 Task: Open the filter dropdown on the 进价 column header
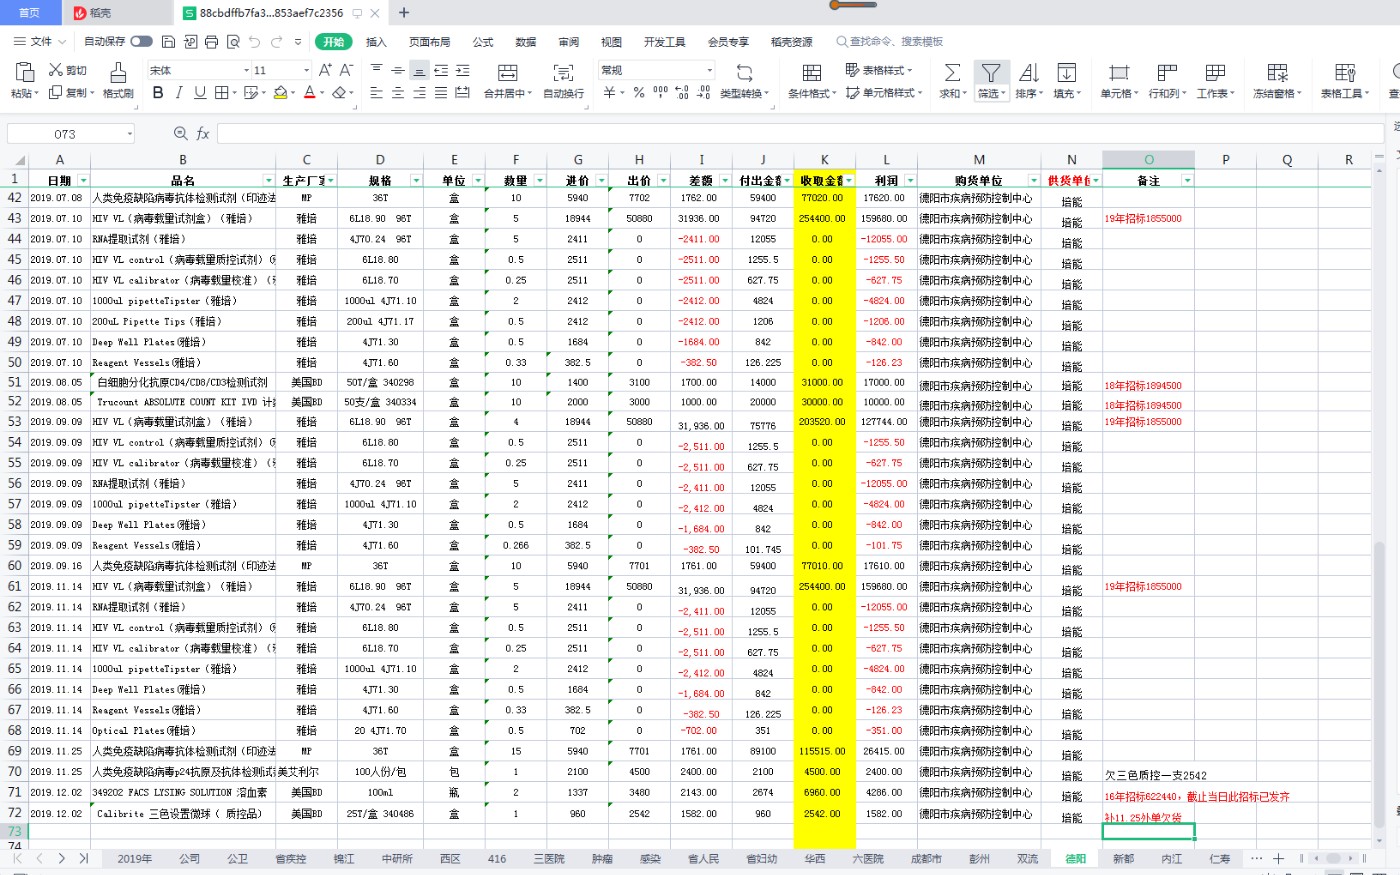pos(601,181)
